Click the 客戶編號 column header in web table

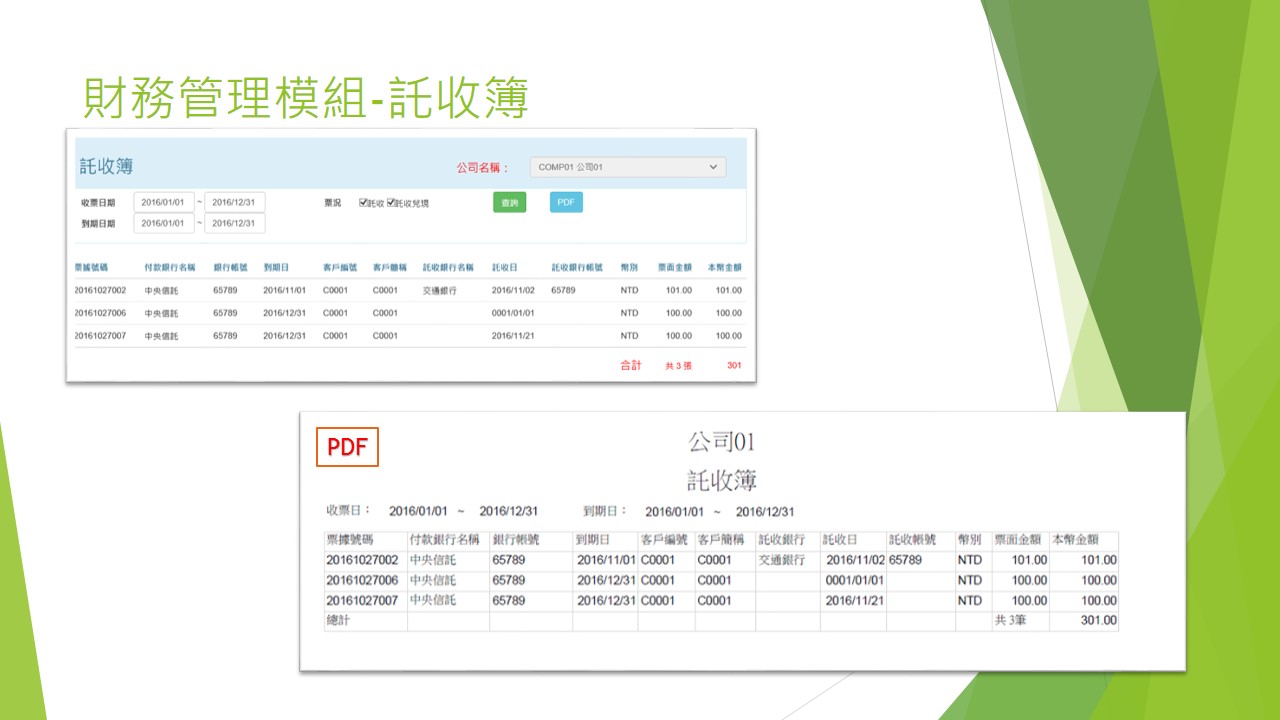[x=340, y=268]
